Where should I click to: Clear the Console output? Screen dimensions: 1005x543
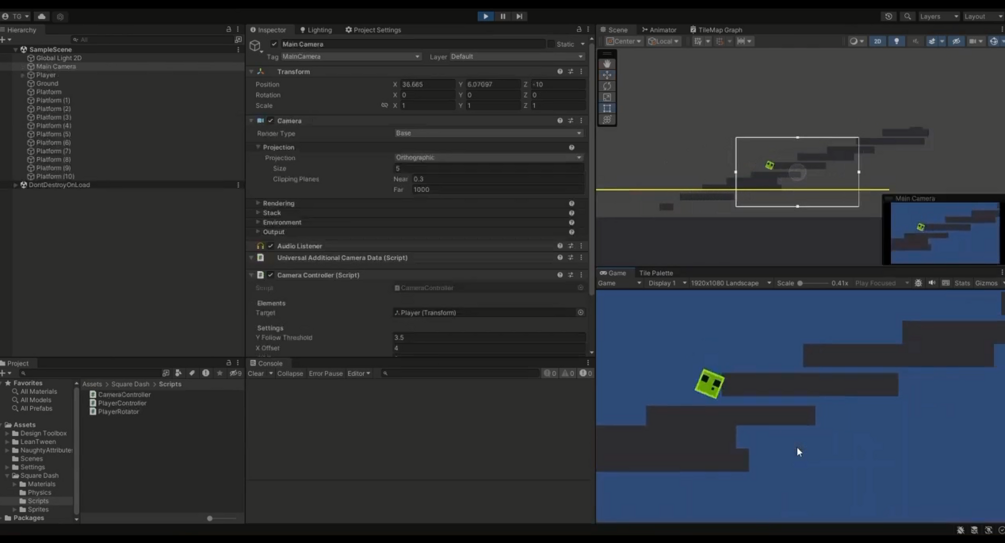[x=256, y=373]
